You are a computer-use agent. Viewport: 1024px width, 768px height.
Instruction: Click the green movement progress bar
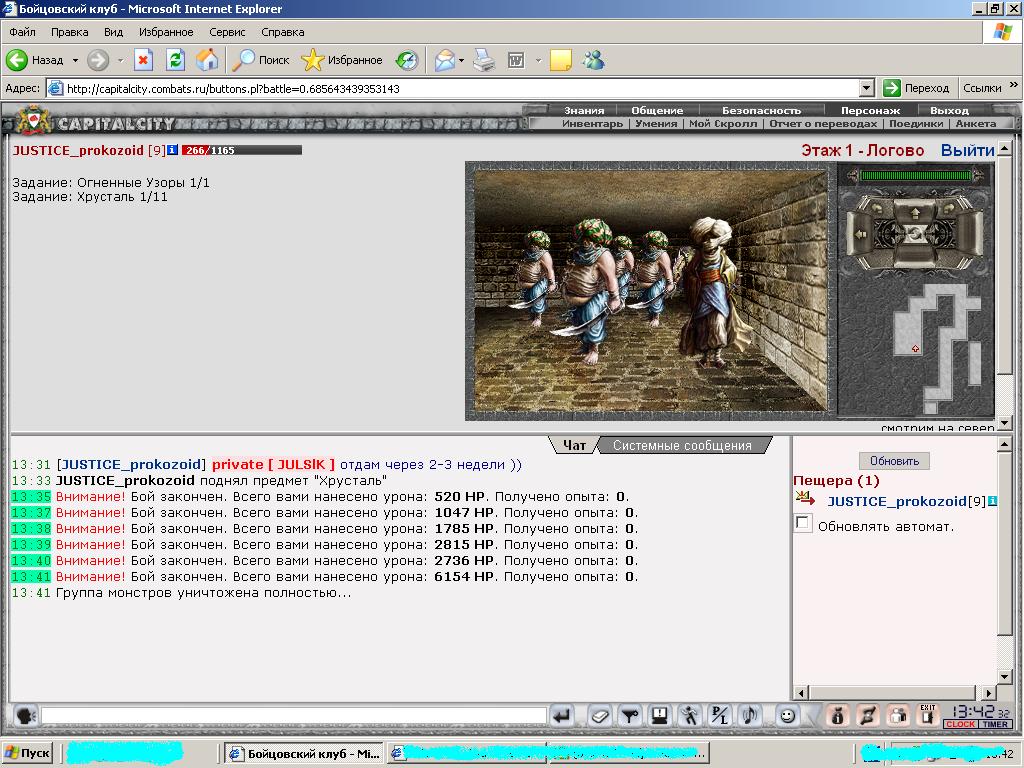click(916, 175)
